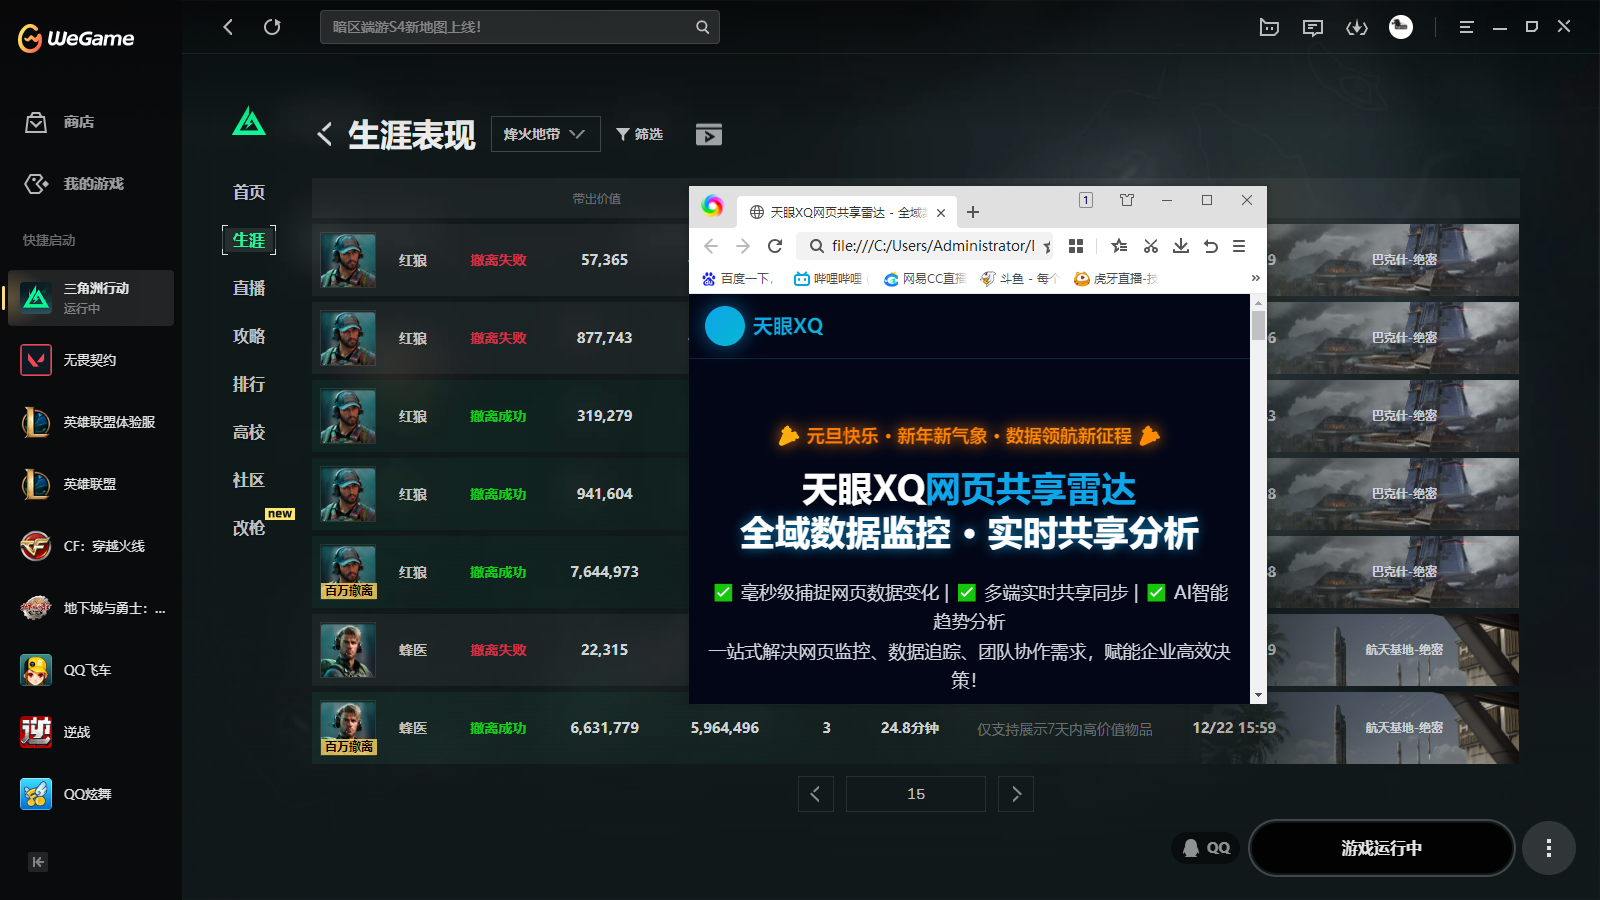Open CF穿越火线 from quick launch
The image size is (1600, 900).
36,546
